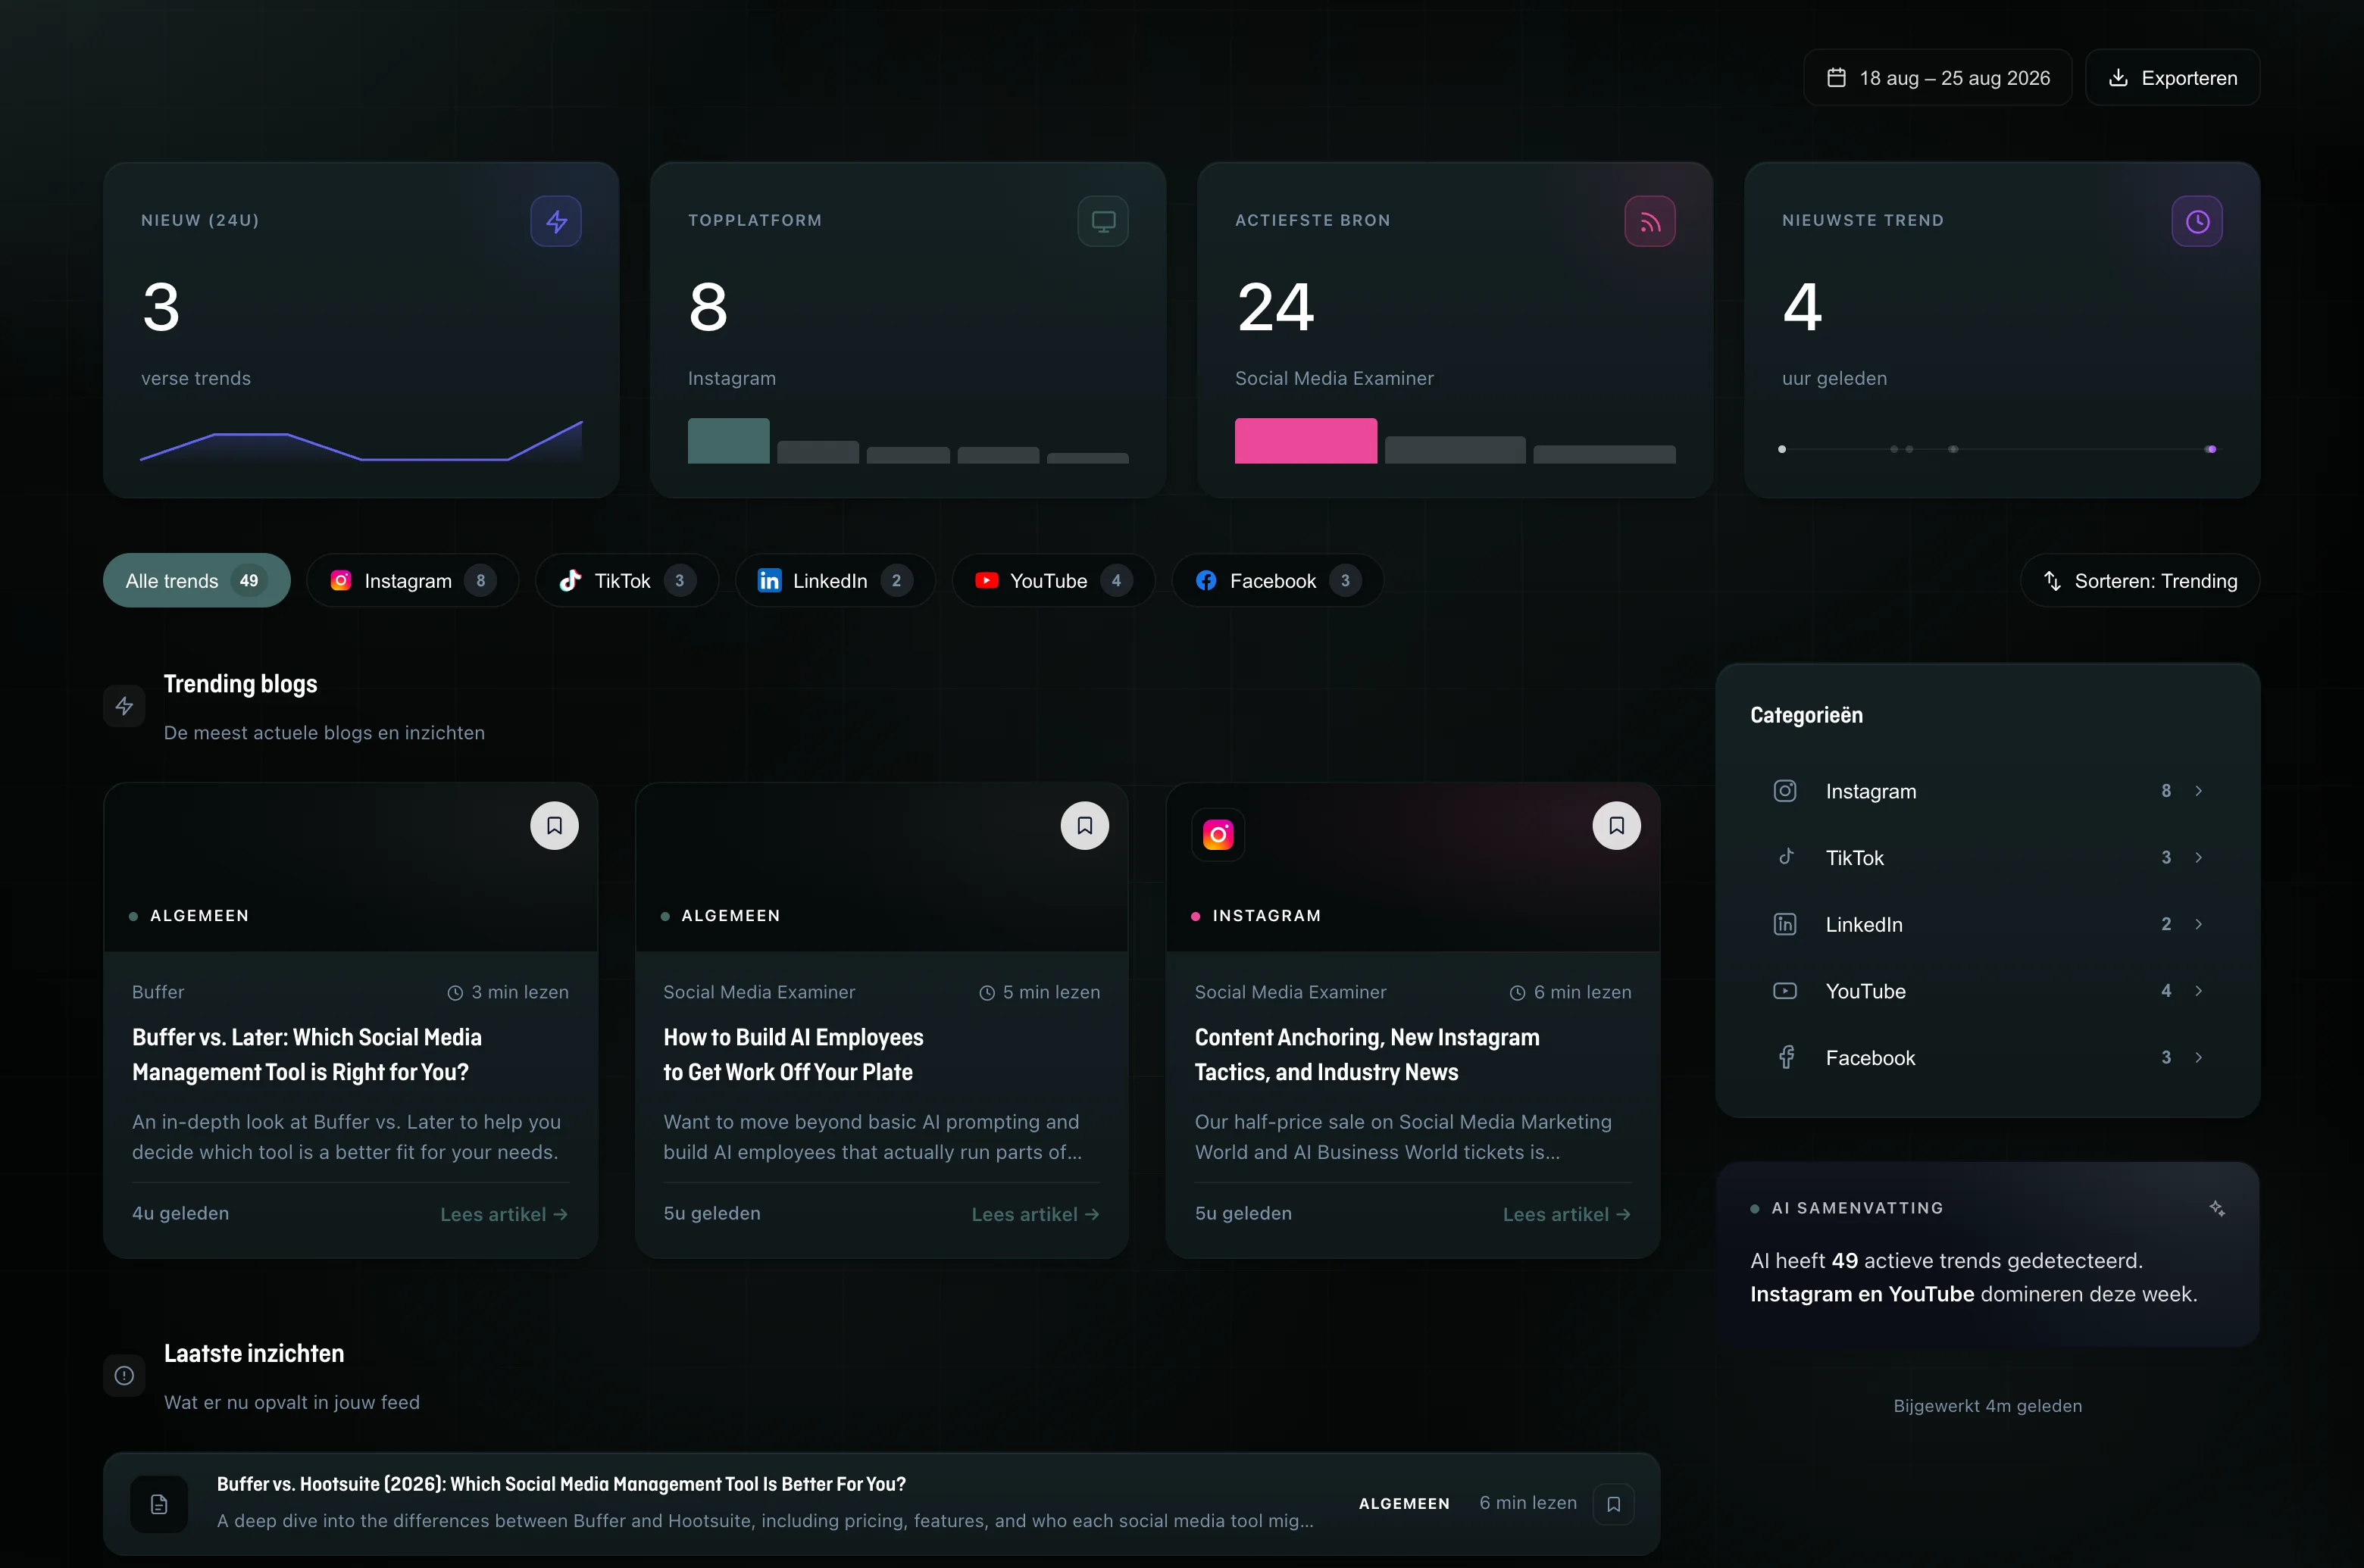Click the info icon beside Laatste inzichten heading

(x=124, y=1376)
